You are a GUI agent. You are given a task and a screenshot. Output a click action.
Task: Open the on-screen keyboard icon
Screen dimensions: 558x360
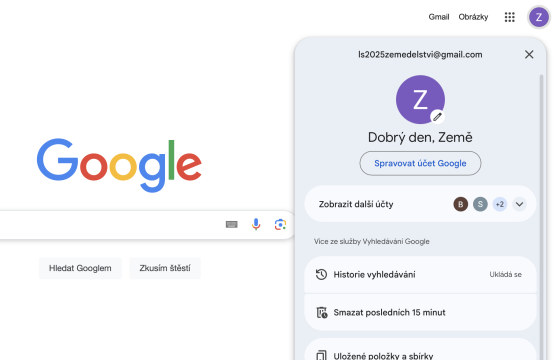(x=232, y=224)
